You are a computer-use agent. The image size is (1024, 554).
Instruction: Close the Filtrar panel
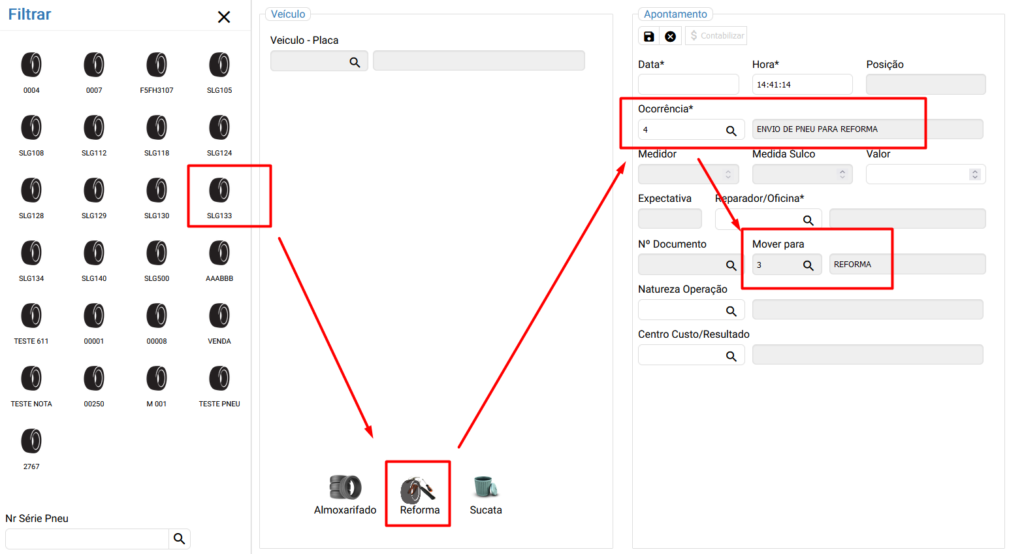[x=224, y=17]
